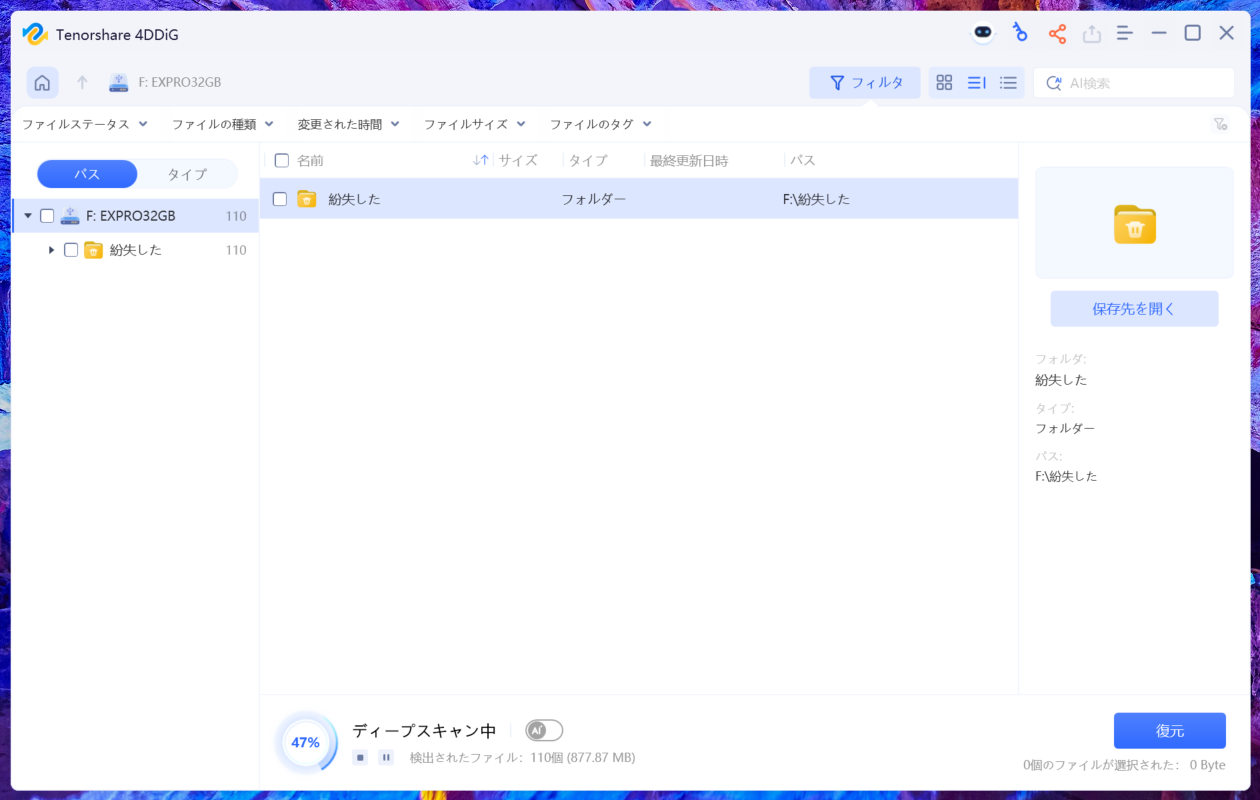Image resolution: width=1260 pixels, height=800 pixels.
Task: Switch to grid thumbnail view
Action: coord(944,83)
